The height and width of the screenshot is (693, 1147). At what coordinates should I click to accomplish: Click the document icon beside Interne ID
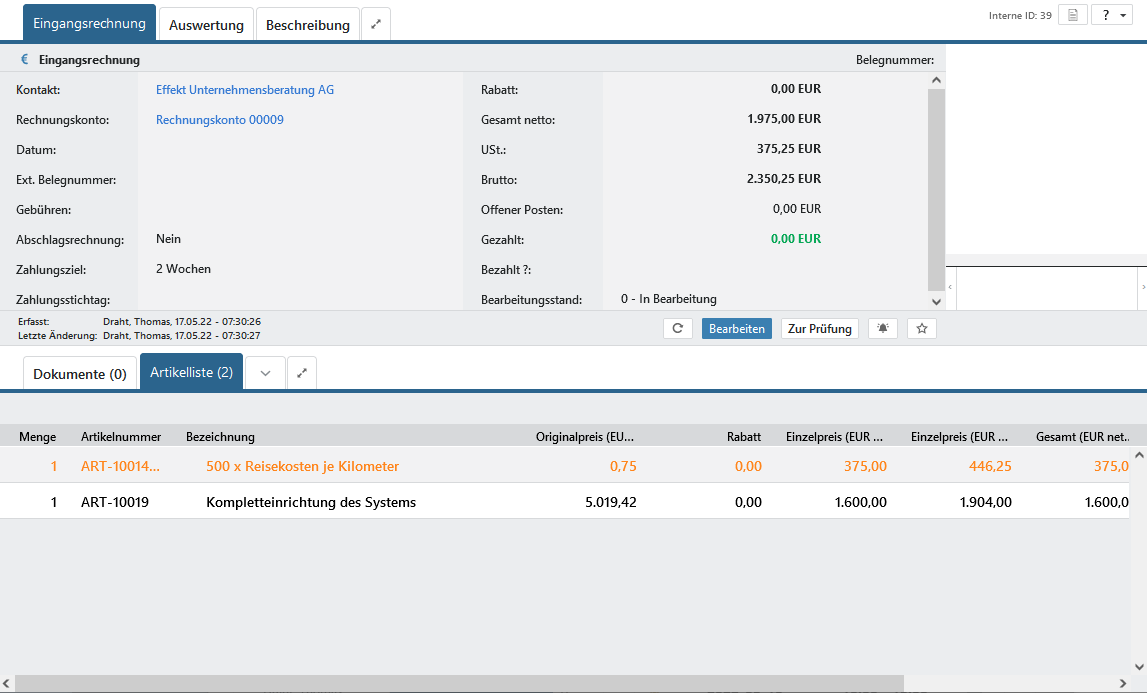[1072, 15]
